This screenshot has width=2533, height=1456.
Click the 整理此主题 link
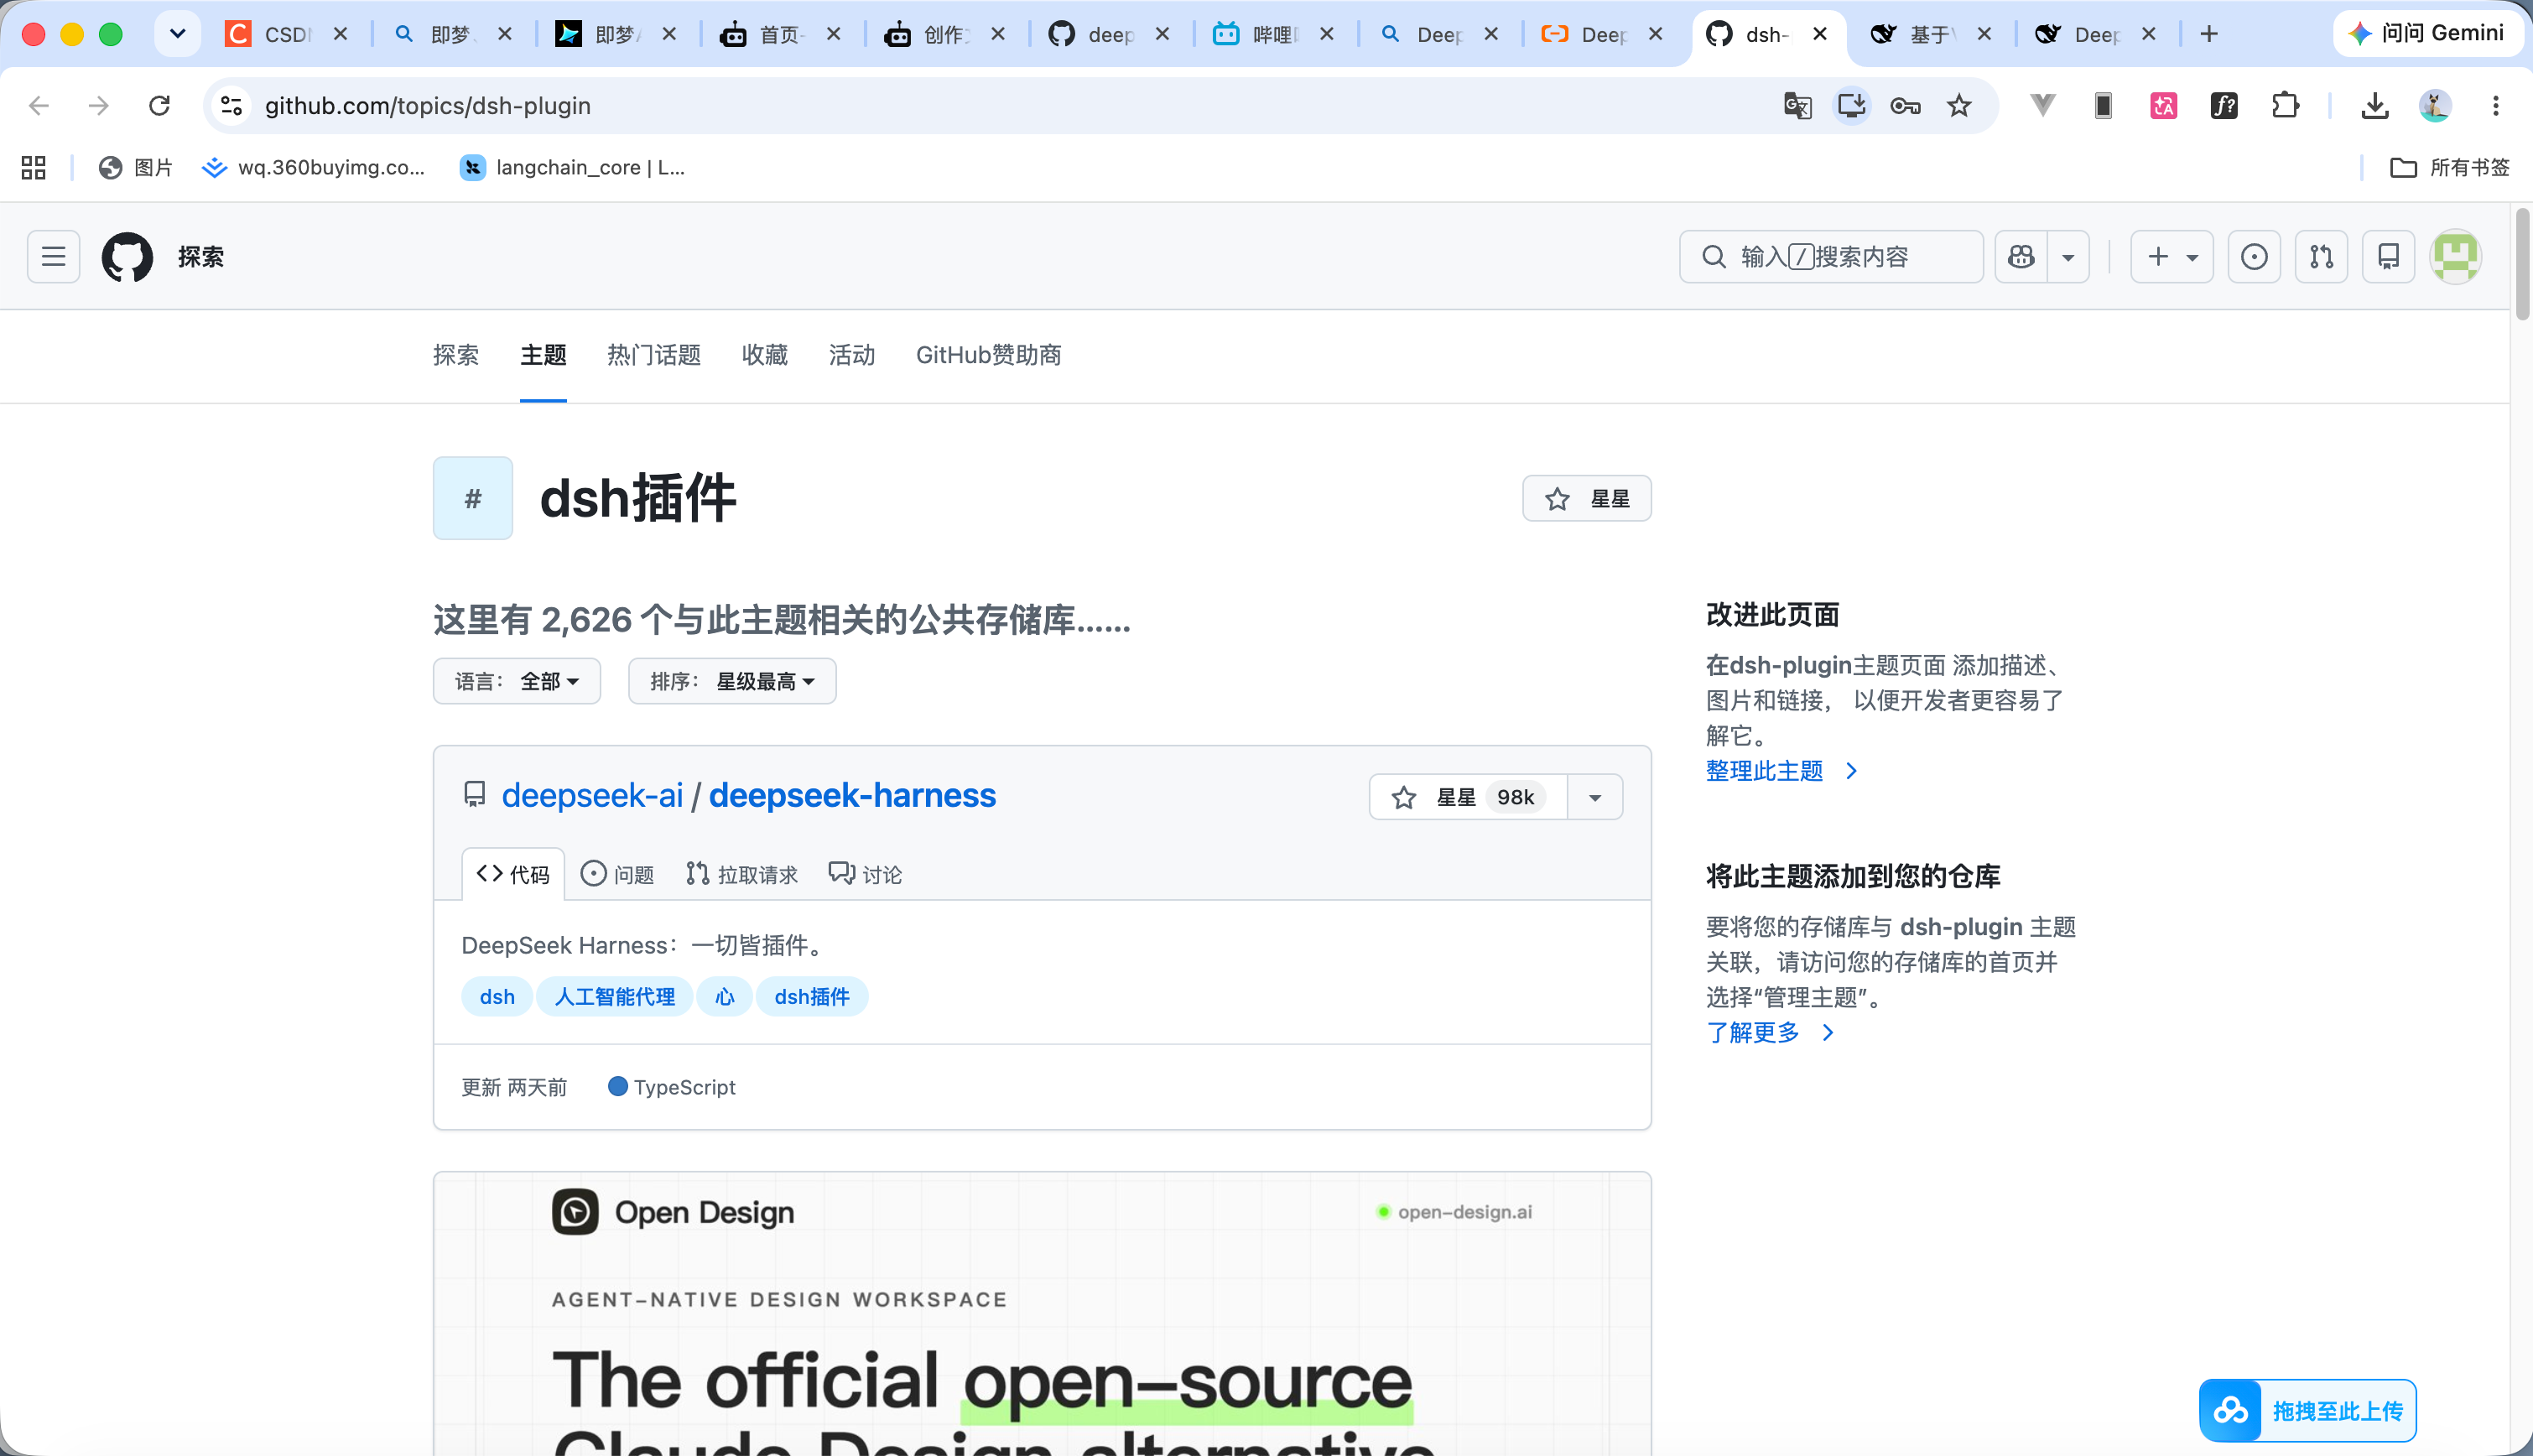pyautogui.click(x=1781, y=771)
